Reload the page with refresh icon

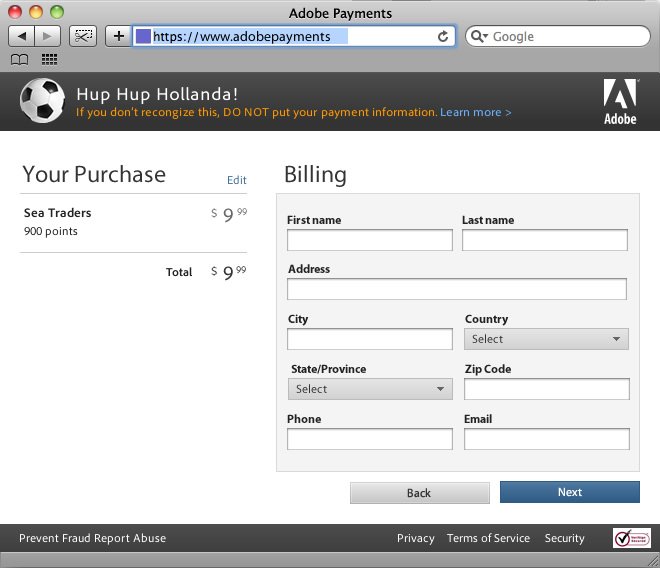(x=443, y=37)
